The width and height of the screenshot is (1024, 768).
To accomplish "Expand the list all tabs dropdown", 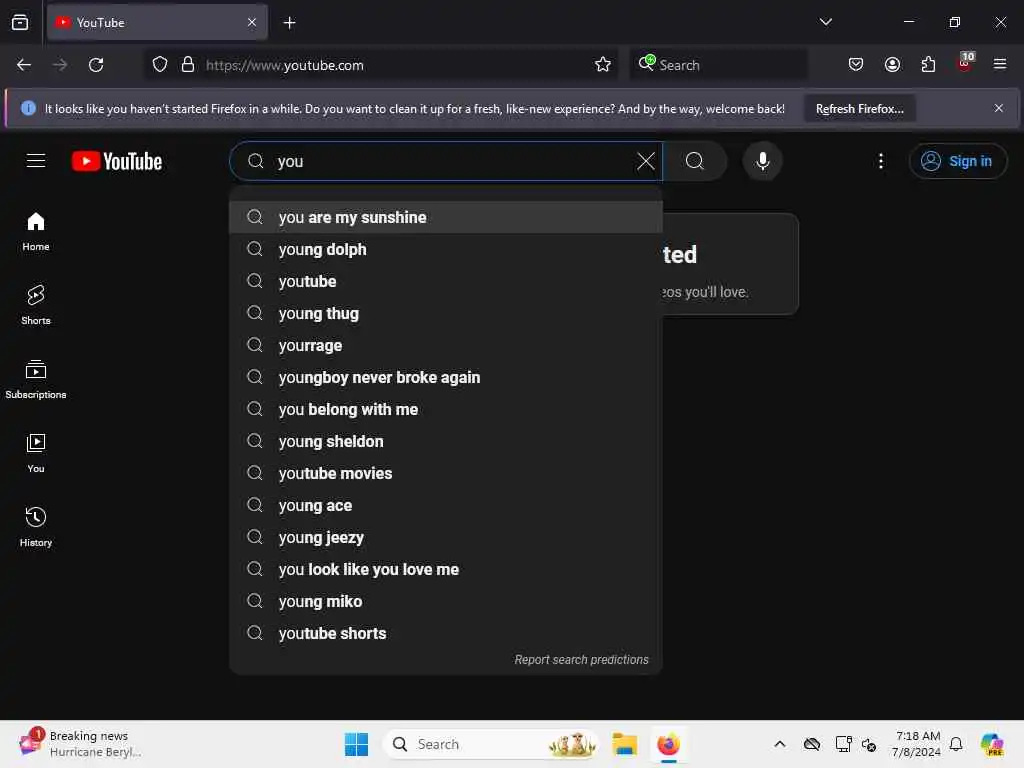I will coord(825,22).
